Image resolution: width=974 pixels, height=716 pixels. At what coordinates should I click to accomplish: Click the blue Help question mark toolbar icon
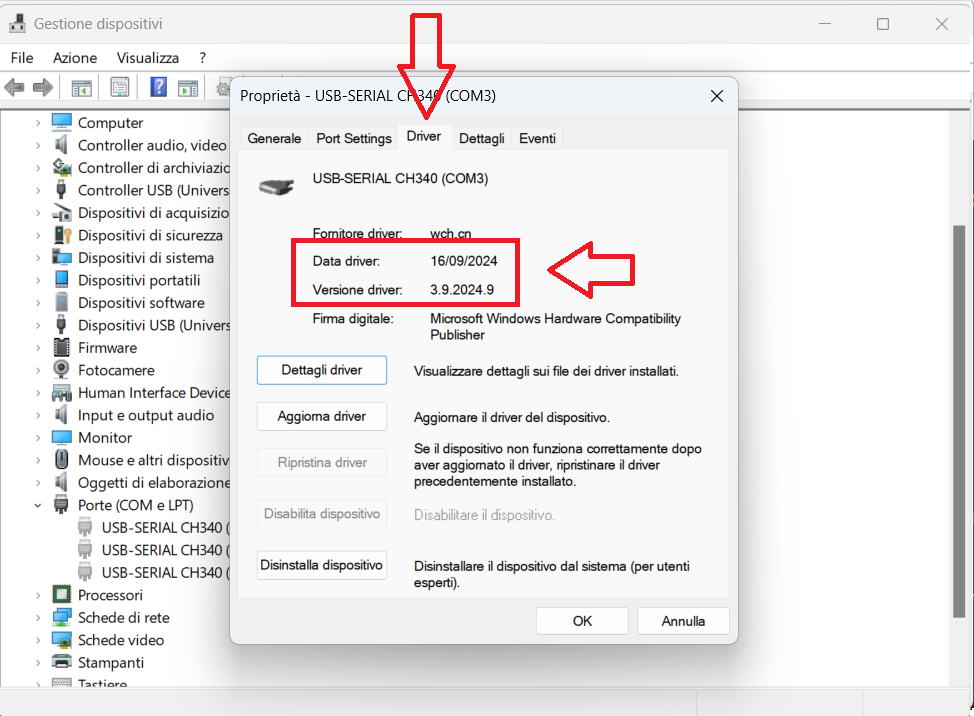(158, 88)
